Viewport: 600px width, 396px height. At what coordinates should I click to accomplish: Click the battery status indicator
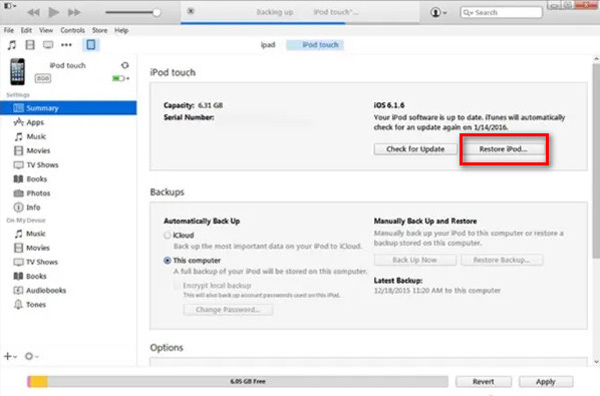(120, 78)
